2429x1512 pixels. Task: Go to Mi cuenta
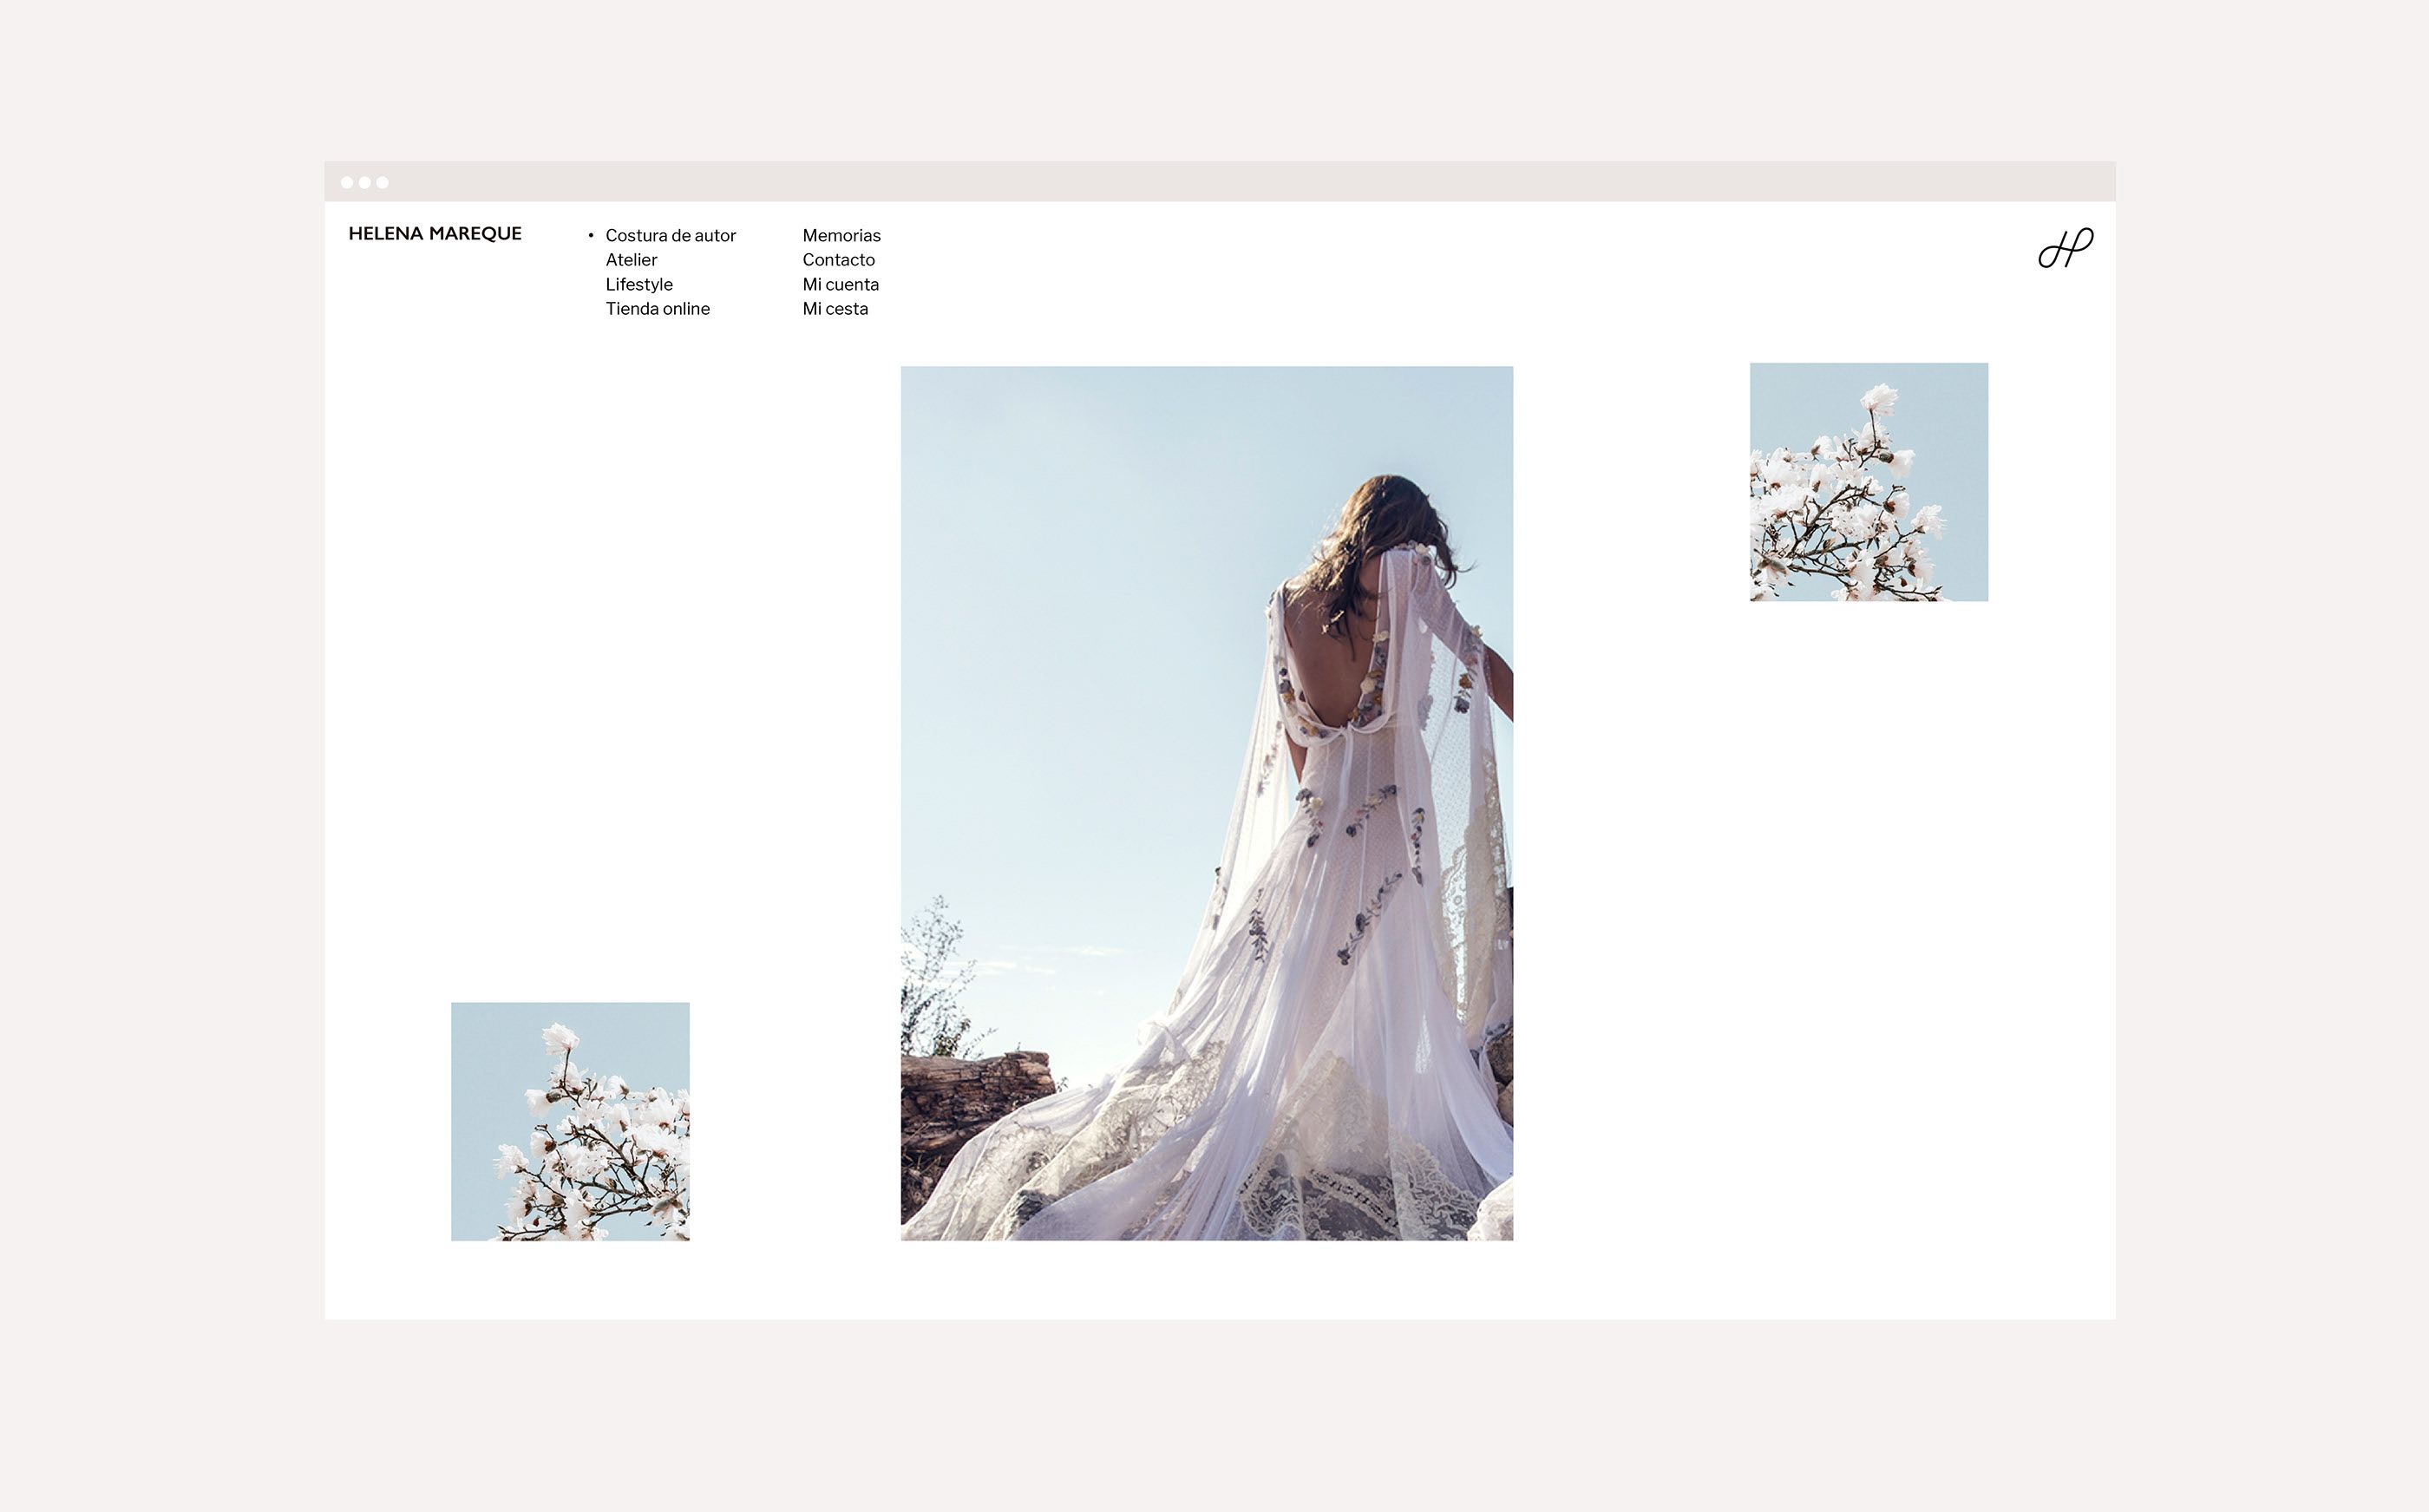(840, 284)
